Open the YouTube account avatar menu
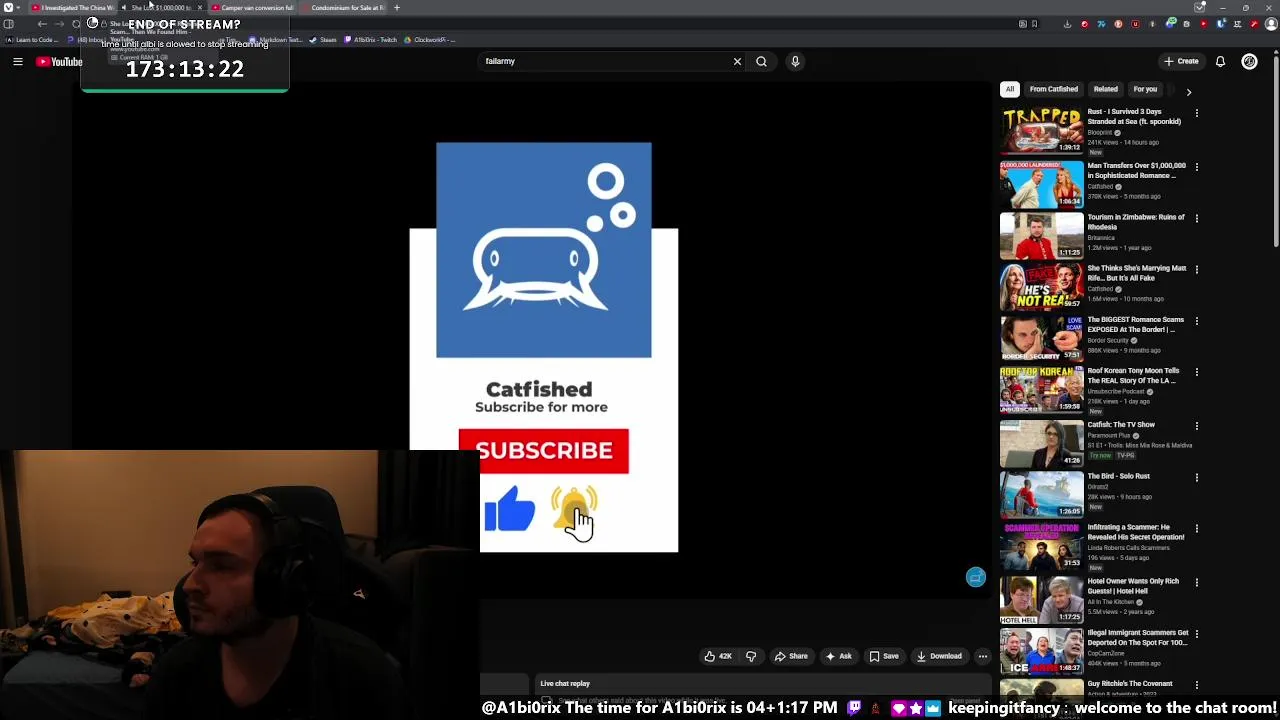The height and width of the screenshot is (720, 1280). coord(1249,61)
